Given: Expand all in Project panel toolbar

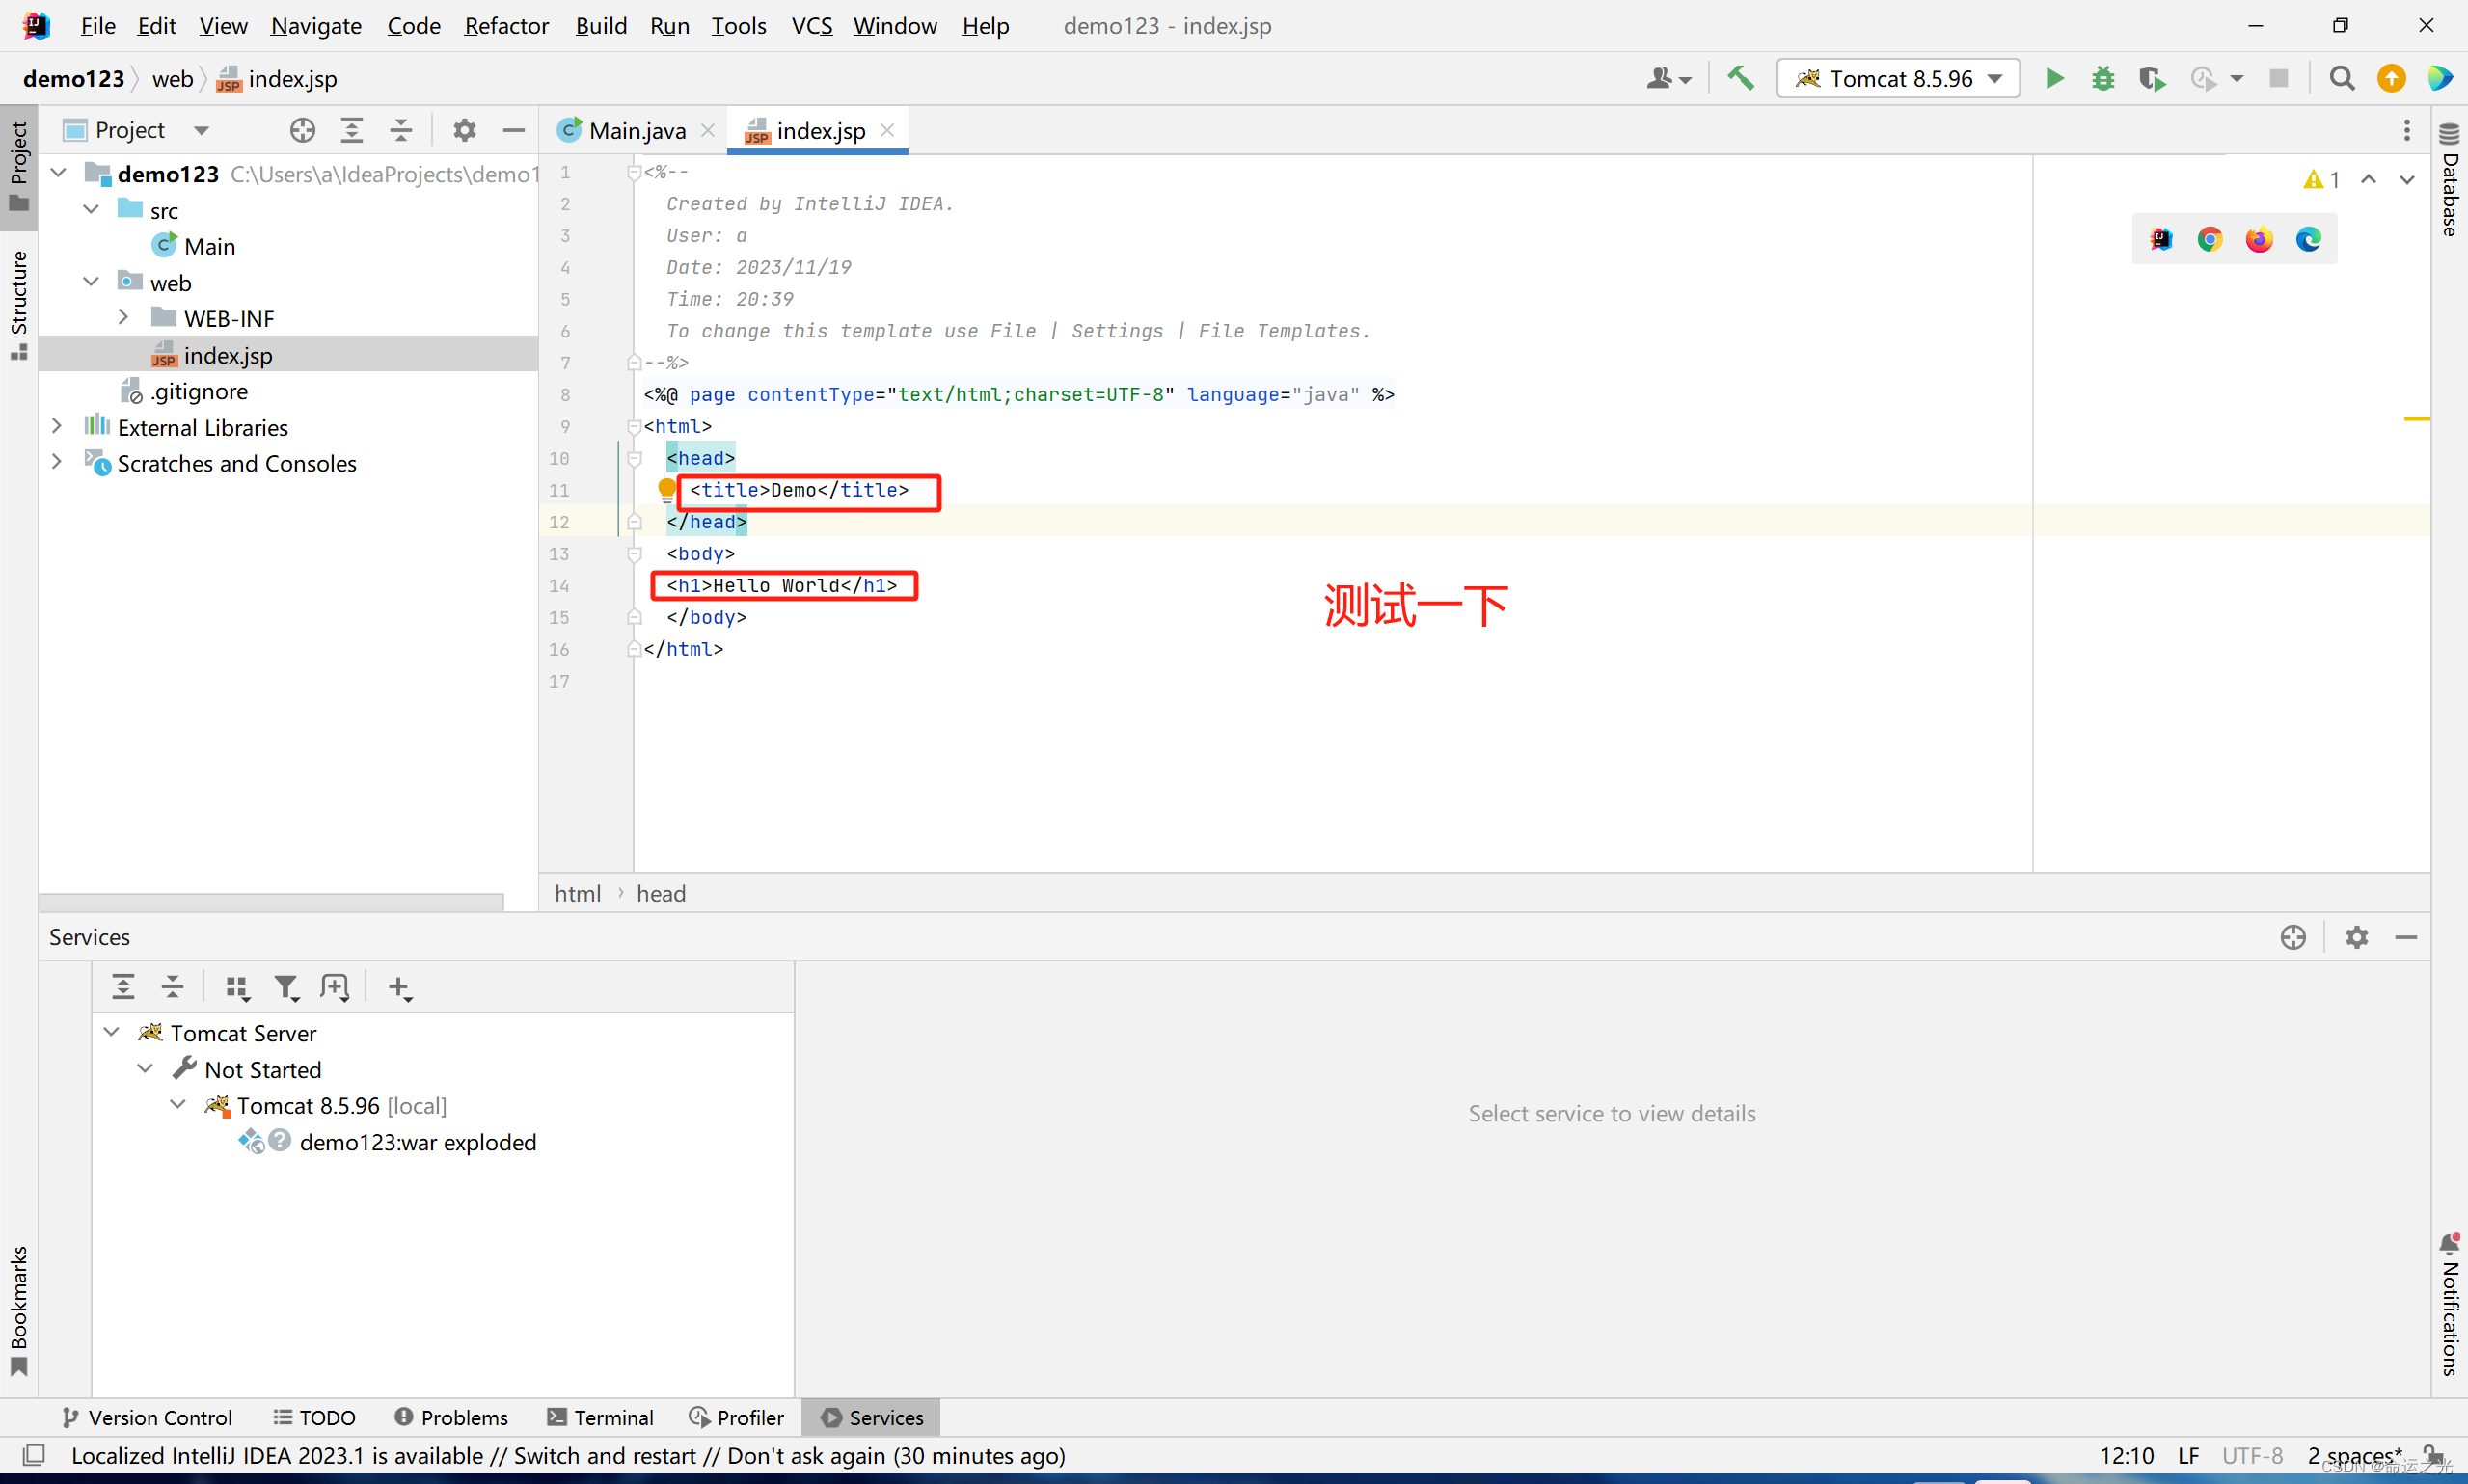Looking at the screenshot, I should pos(352,130).
